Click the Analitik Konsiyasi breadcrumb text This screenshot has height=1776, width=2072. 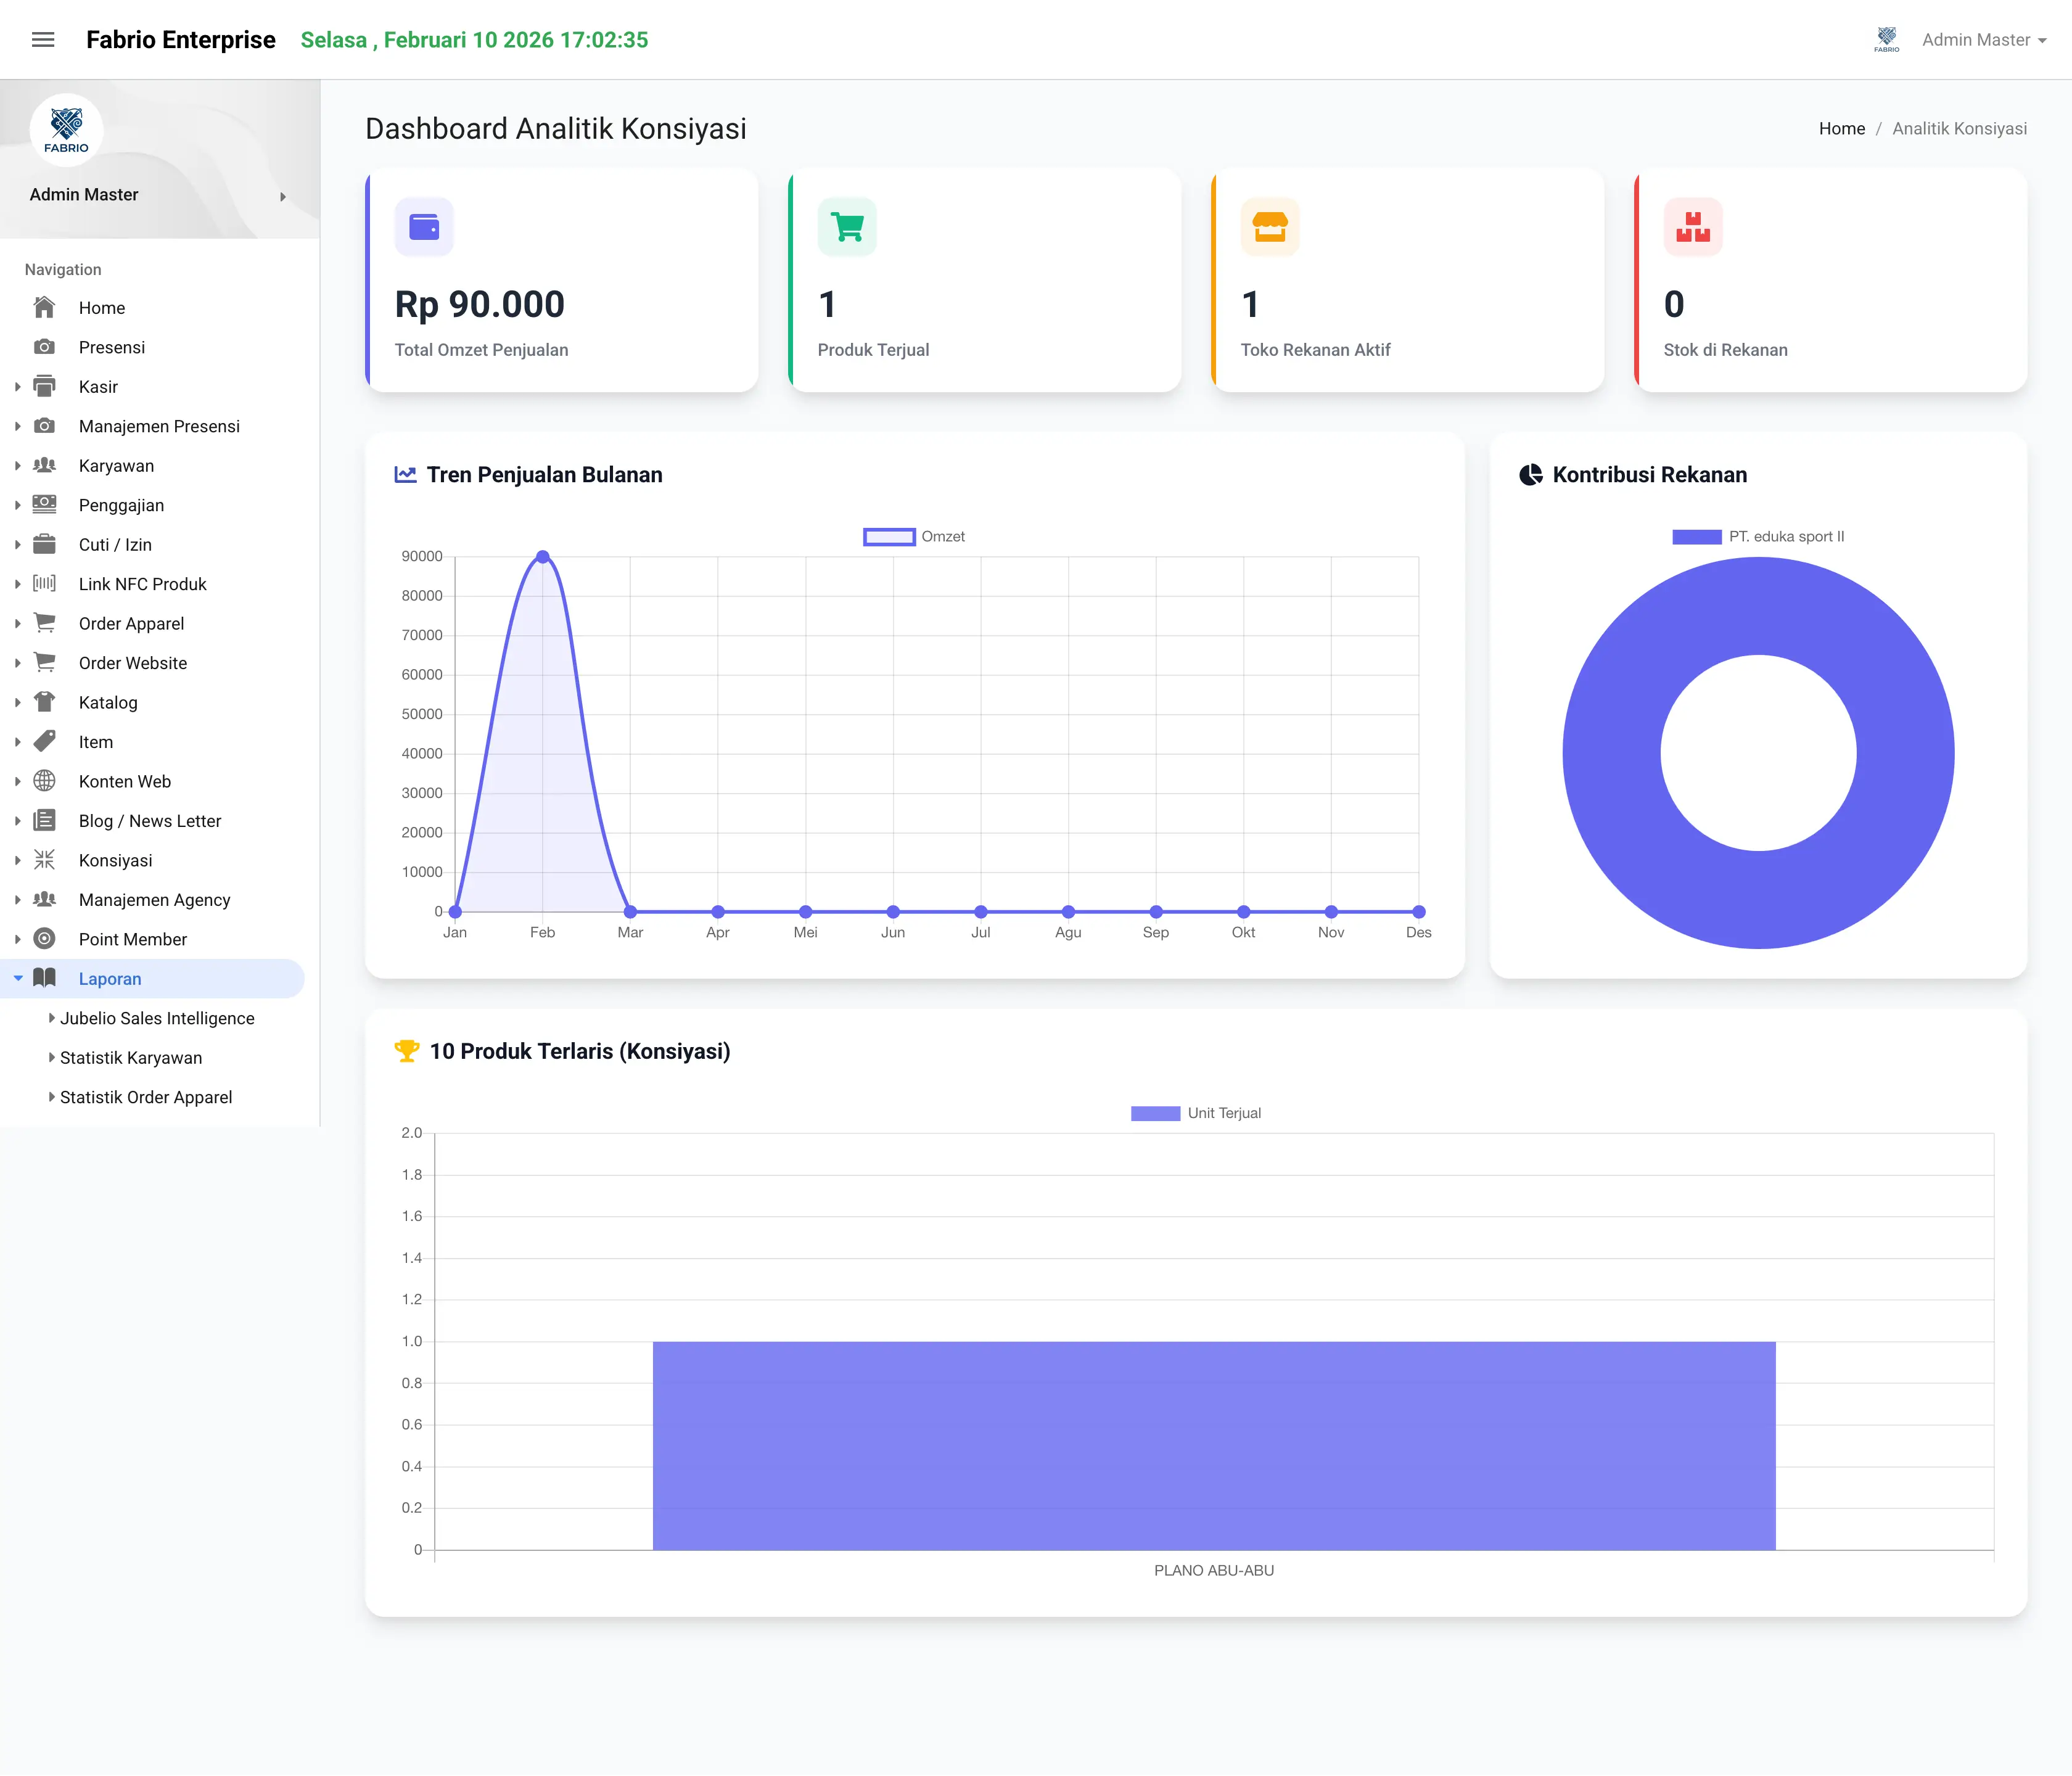pyautogui.click(x=1959, y=128)
